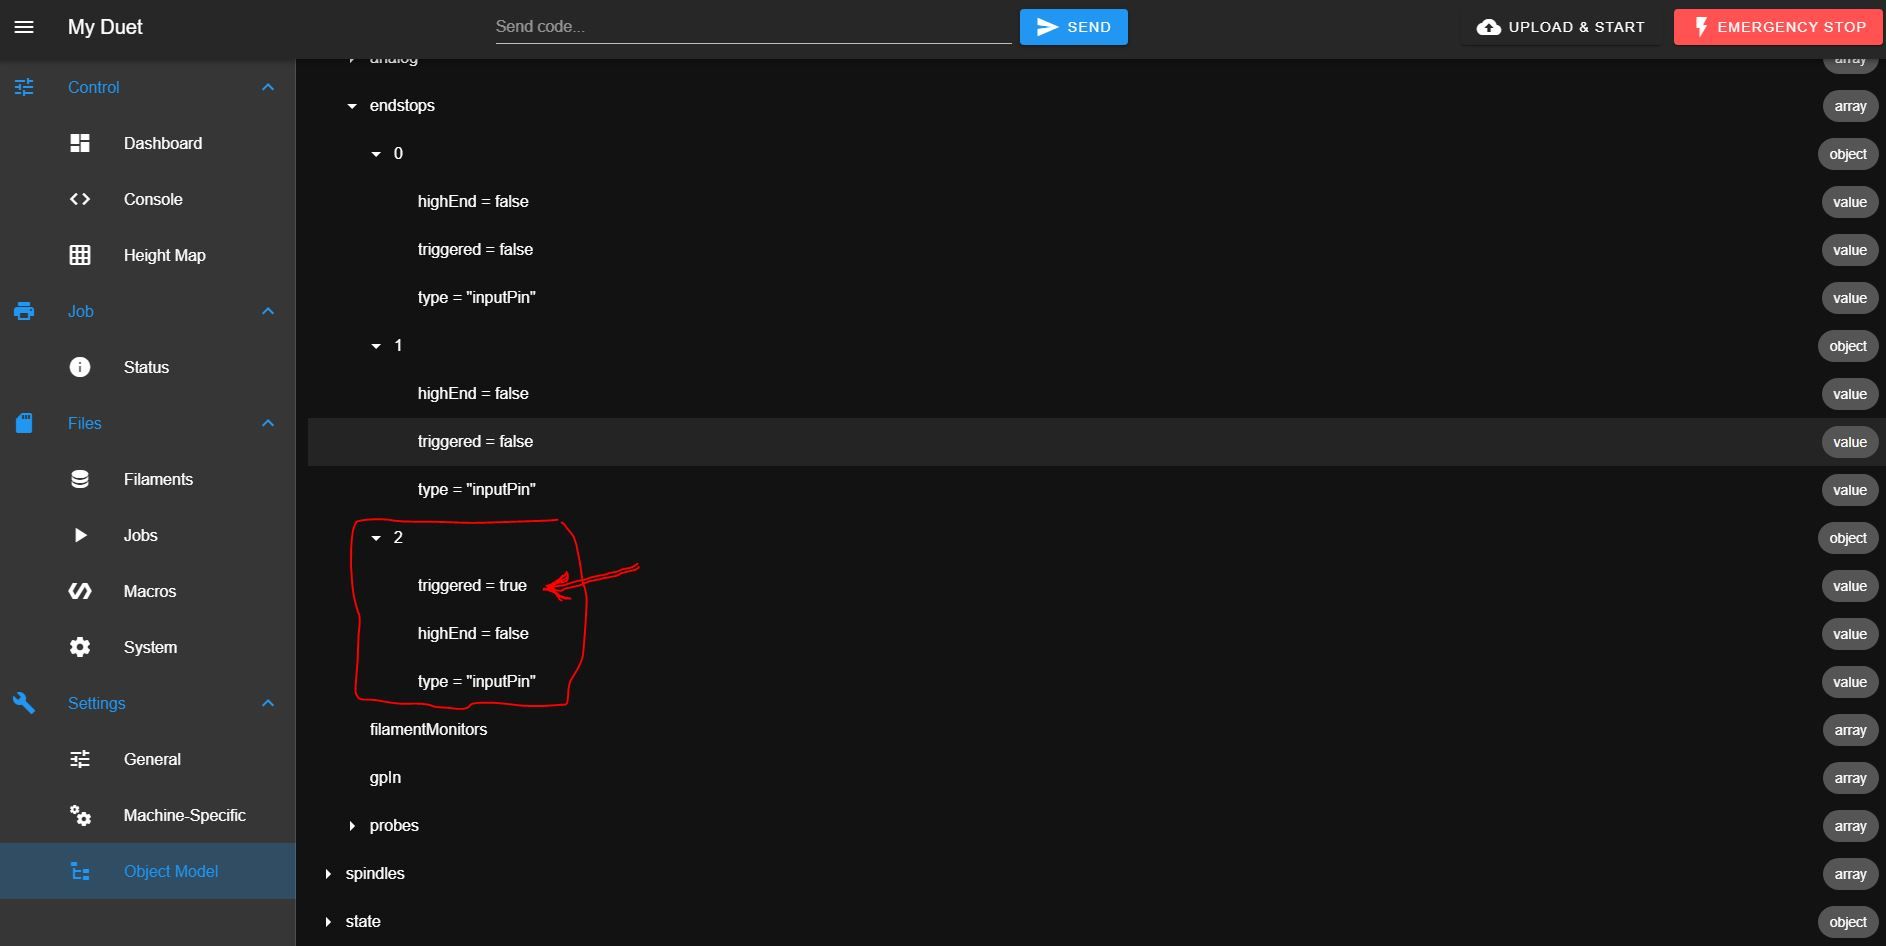Image resolution: width=1886 pixels, height=946 pixels.
Task: Click the Console code brackets icon
Action: click(x=80, y=199)
